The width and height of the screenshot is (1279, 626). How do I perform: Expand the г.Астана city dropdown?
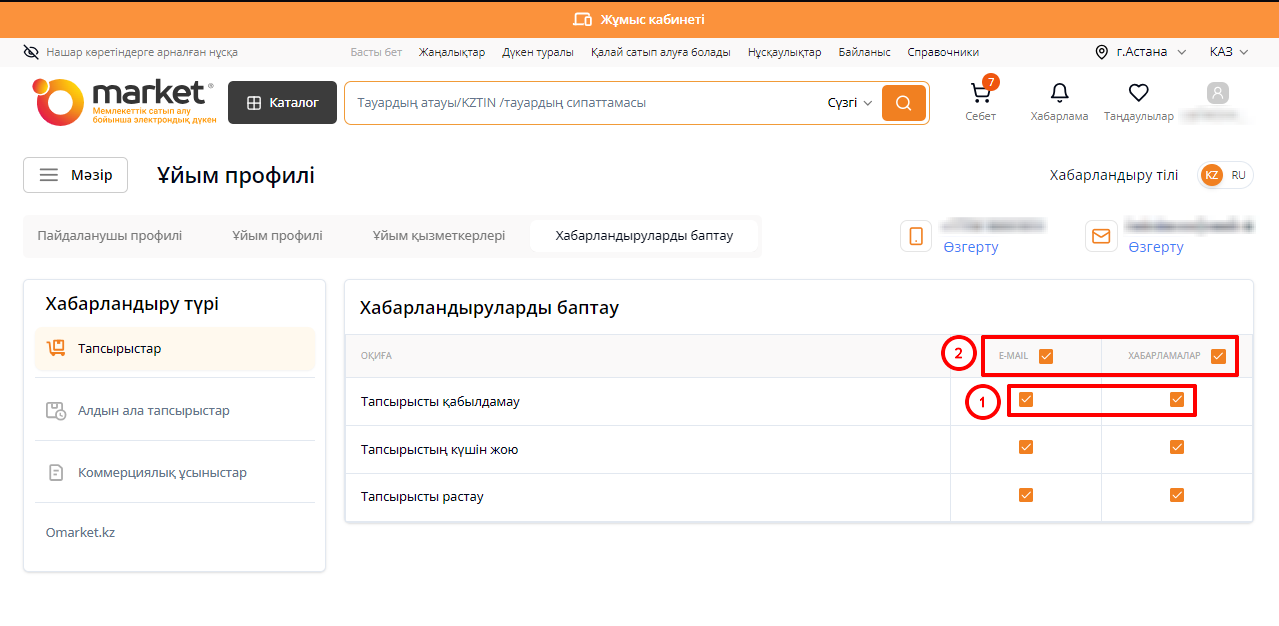pos(1141,52)
